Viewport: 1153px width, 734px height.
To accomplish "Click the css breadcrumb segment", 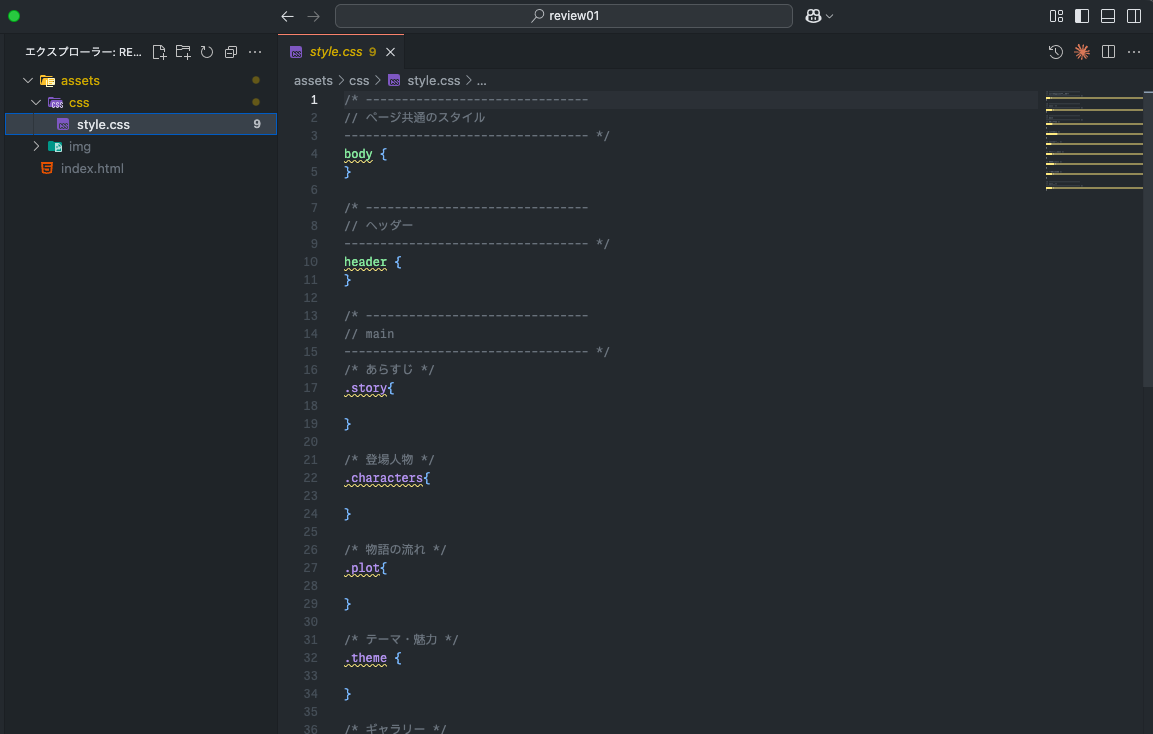I will point(358,80).
